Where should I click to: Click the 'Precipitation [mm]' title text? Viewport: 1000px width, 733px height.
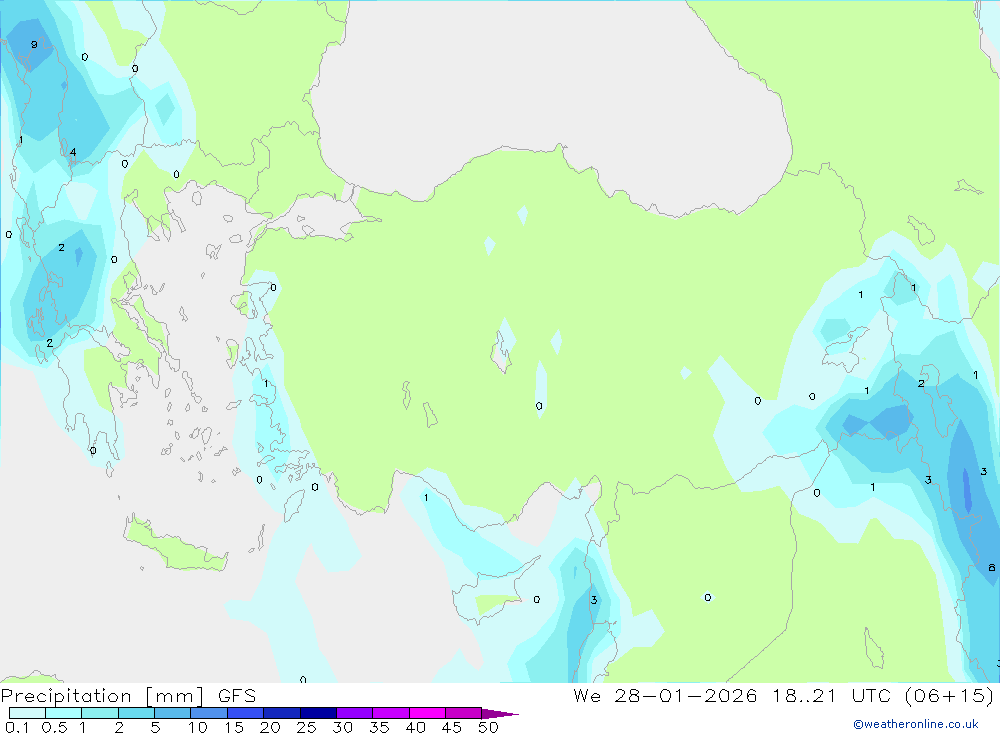pyautogui.click(x=102, y=696)
